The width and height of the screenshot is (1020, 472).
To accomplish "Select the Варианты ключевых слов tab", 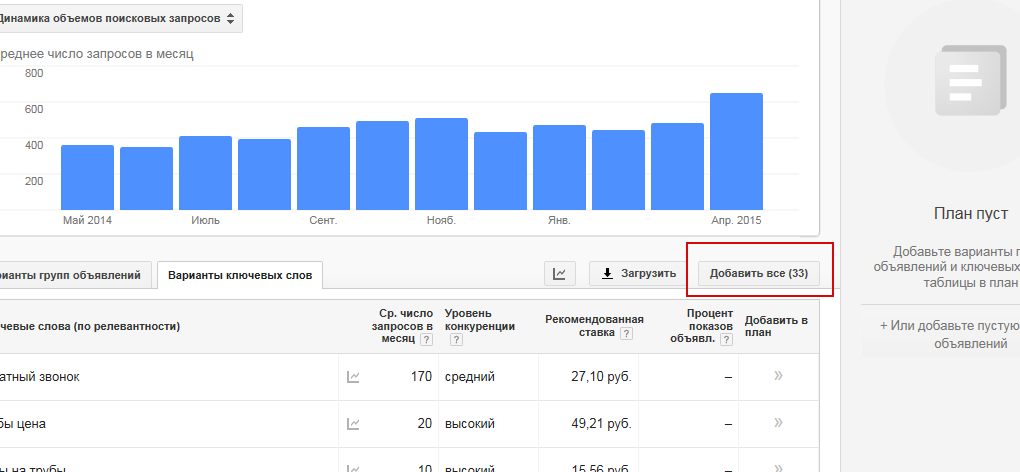I will coord(240,274).
